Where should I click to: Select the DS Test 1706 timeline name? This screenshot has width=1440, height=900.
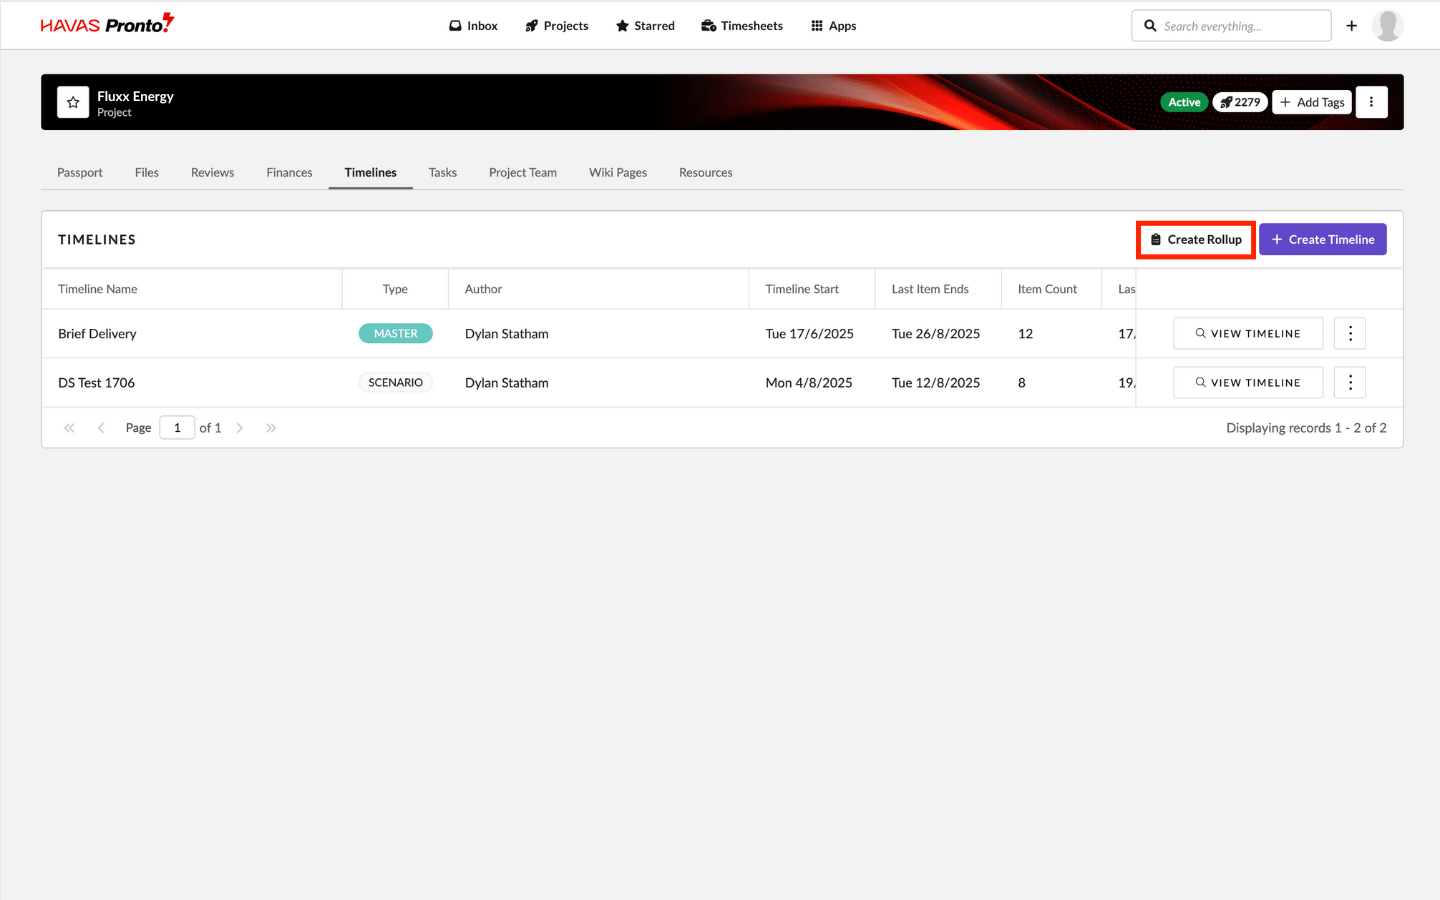pyautogui.click(x=96, y=383)
